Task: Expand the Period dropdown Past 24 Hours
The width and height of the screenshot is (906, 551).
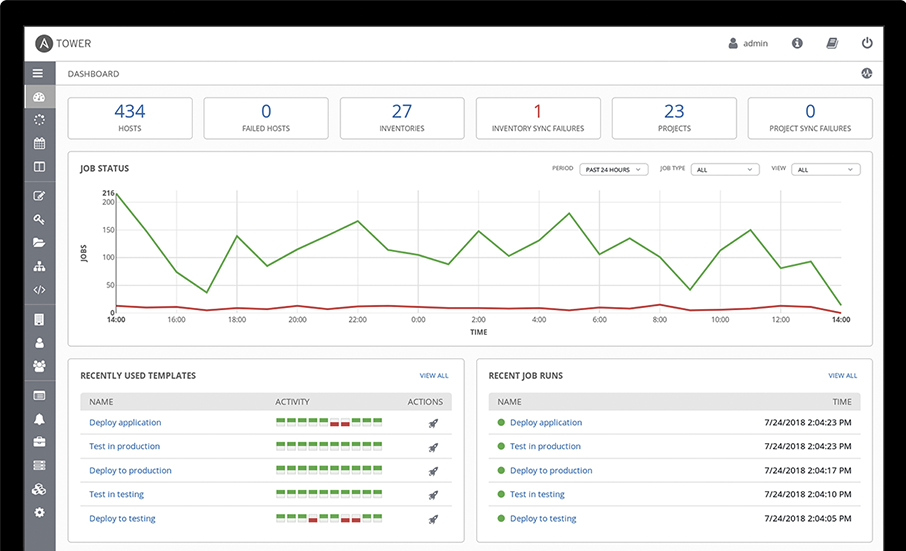Action: pyautogui.click(x=614, y=170)
